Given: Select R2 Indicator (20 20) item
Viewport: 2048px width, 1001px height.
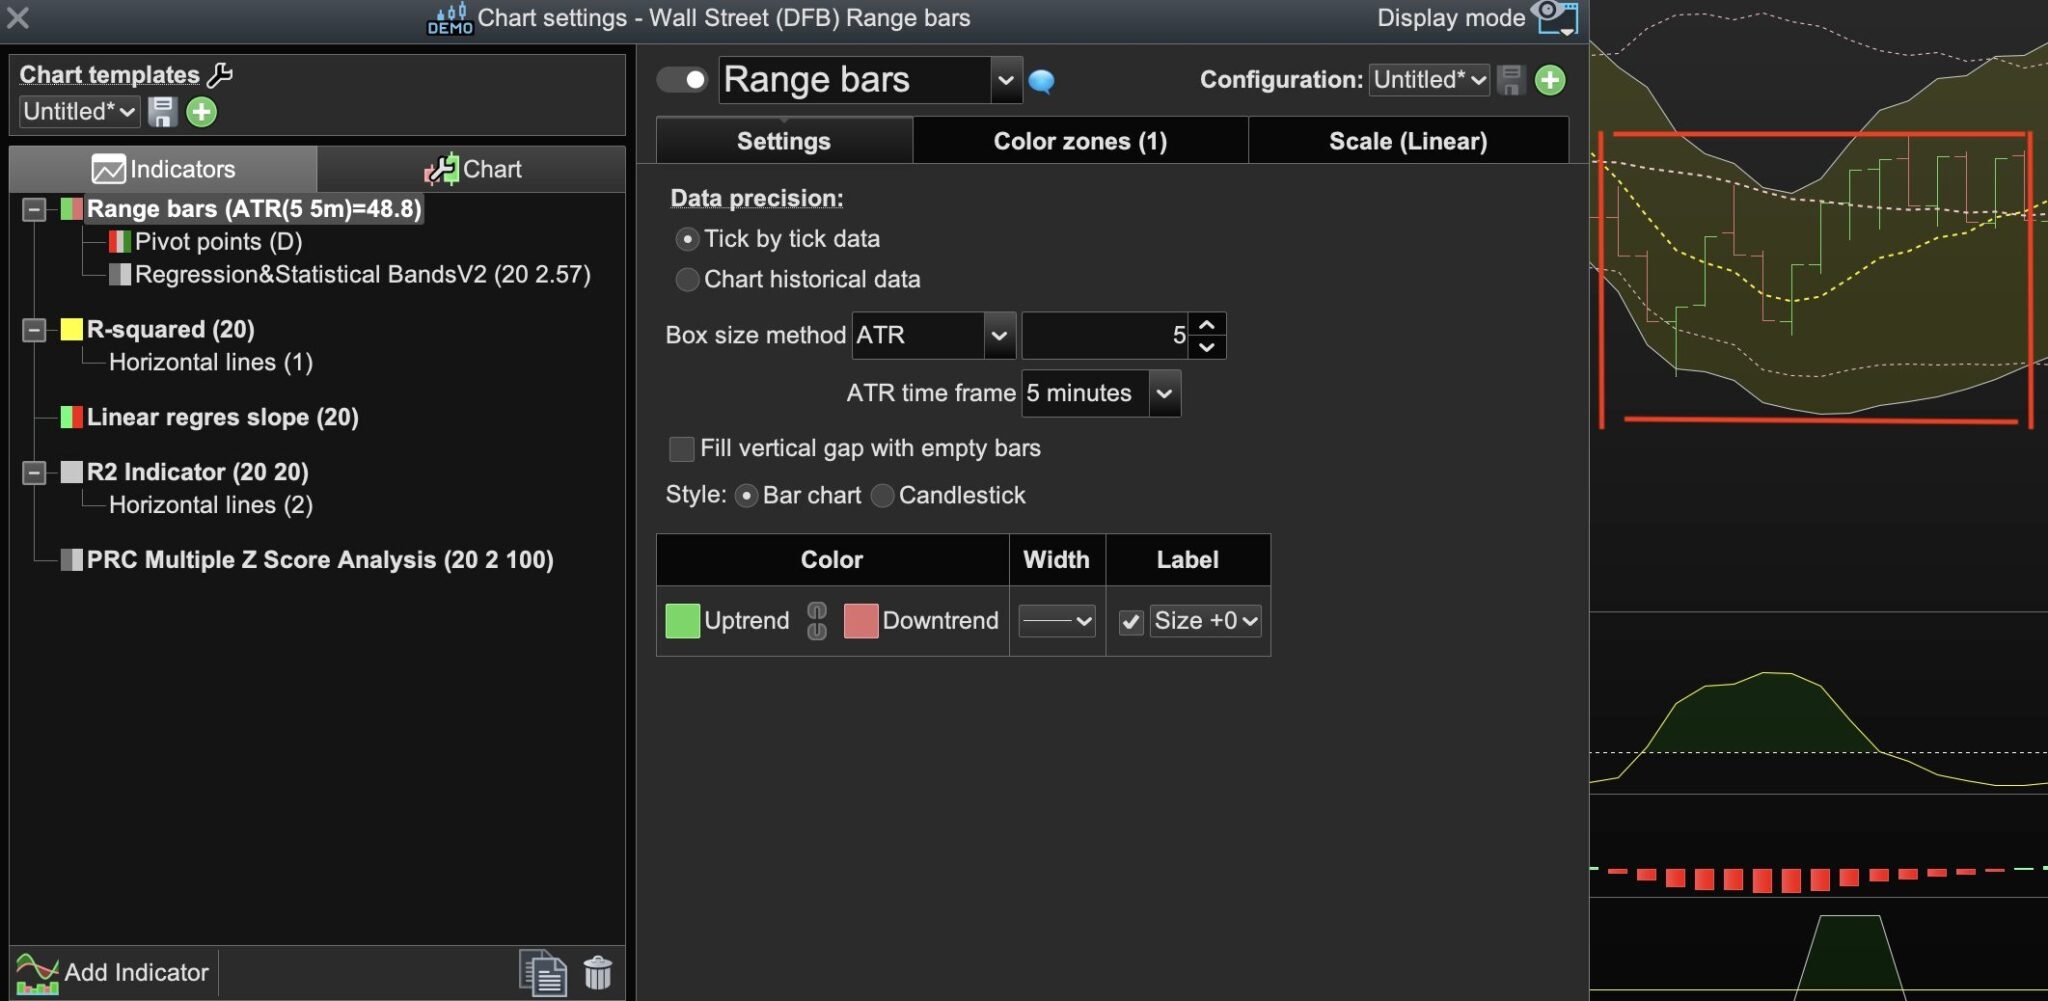Looking at the screenshot, I should tap(197, 472).
